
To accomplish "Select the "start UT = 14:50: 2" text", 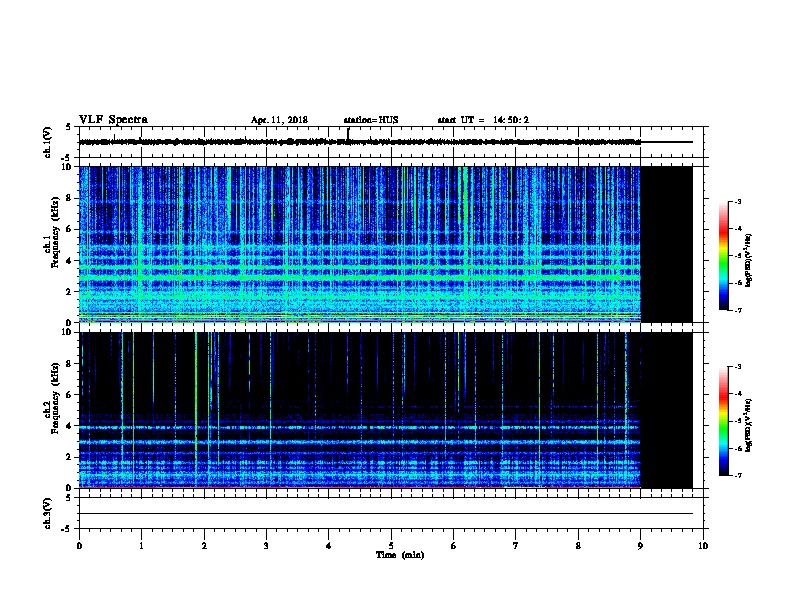I will [x=483, y=120].
